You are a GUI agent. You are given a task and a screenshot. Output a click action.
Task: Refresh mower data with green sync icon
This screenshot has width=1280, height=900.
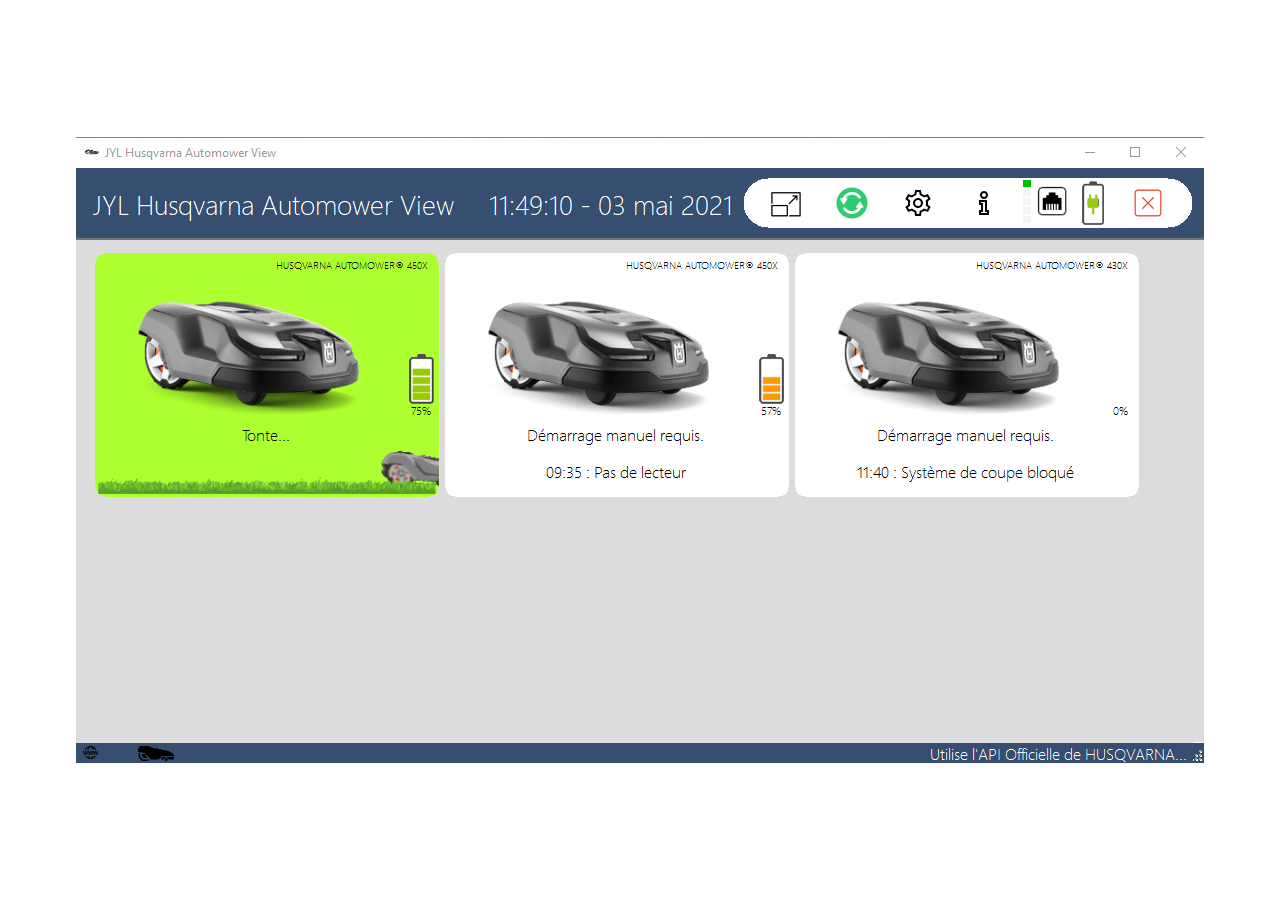(851, 204)
